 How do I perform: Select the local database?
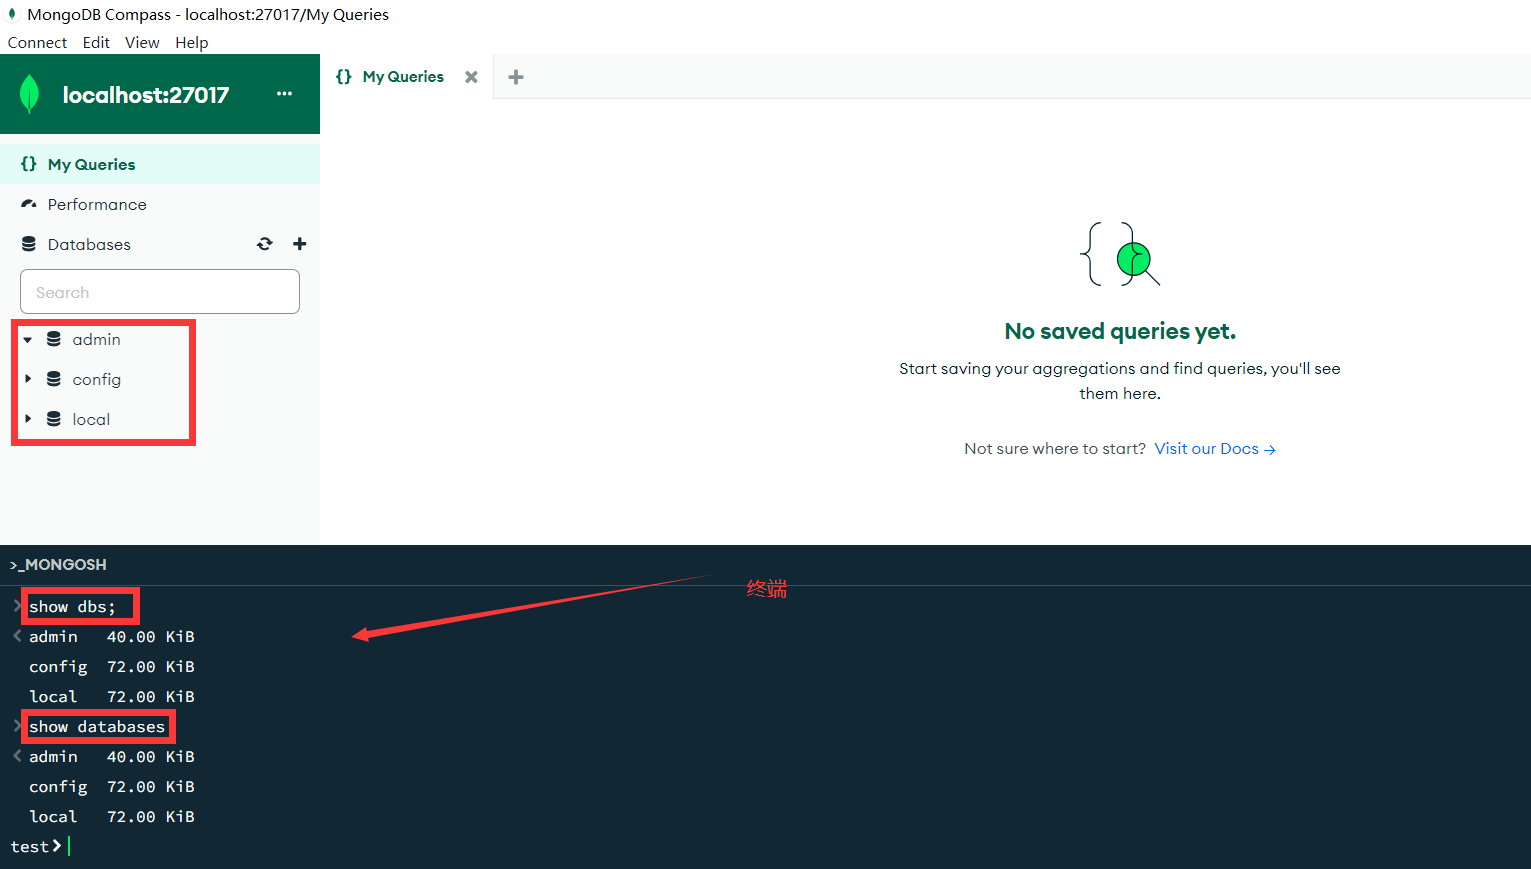tap(91, 419)
